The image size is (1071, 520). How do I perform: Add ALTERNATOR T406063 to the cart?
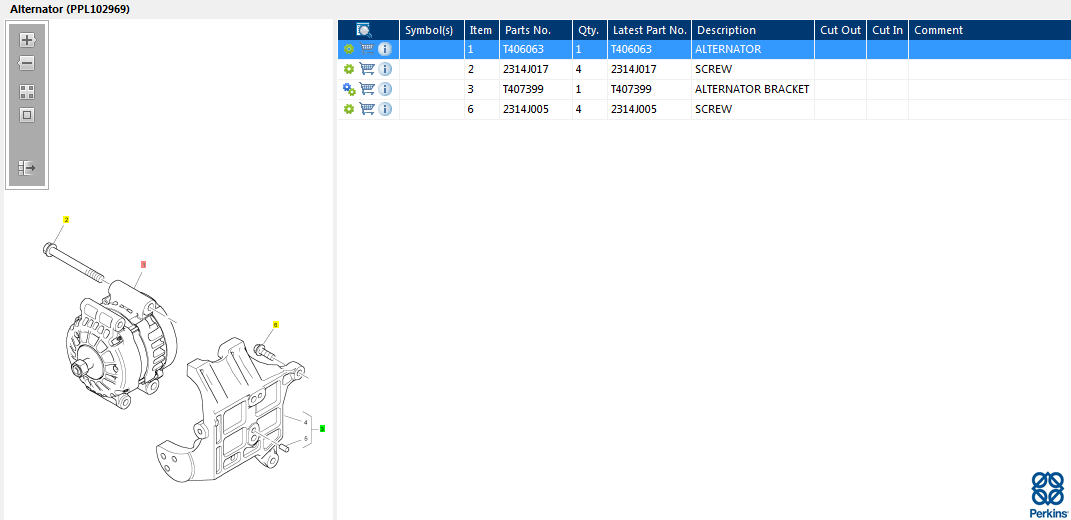point(367,49)
